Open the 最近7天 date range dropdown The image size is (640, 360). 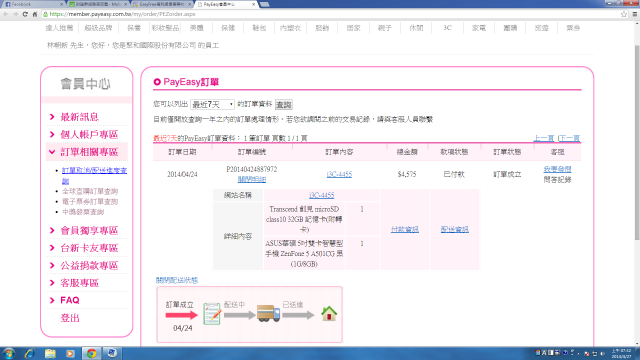click(212, 104)
